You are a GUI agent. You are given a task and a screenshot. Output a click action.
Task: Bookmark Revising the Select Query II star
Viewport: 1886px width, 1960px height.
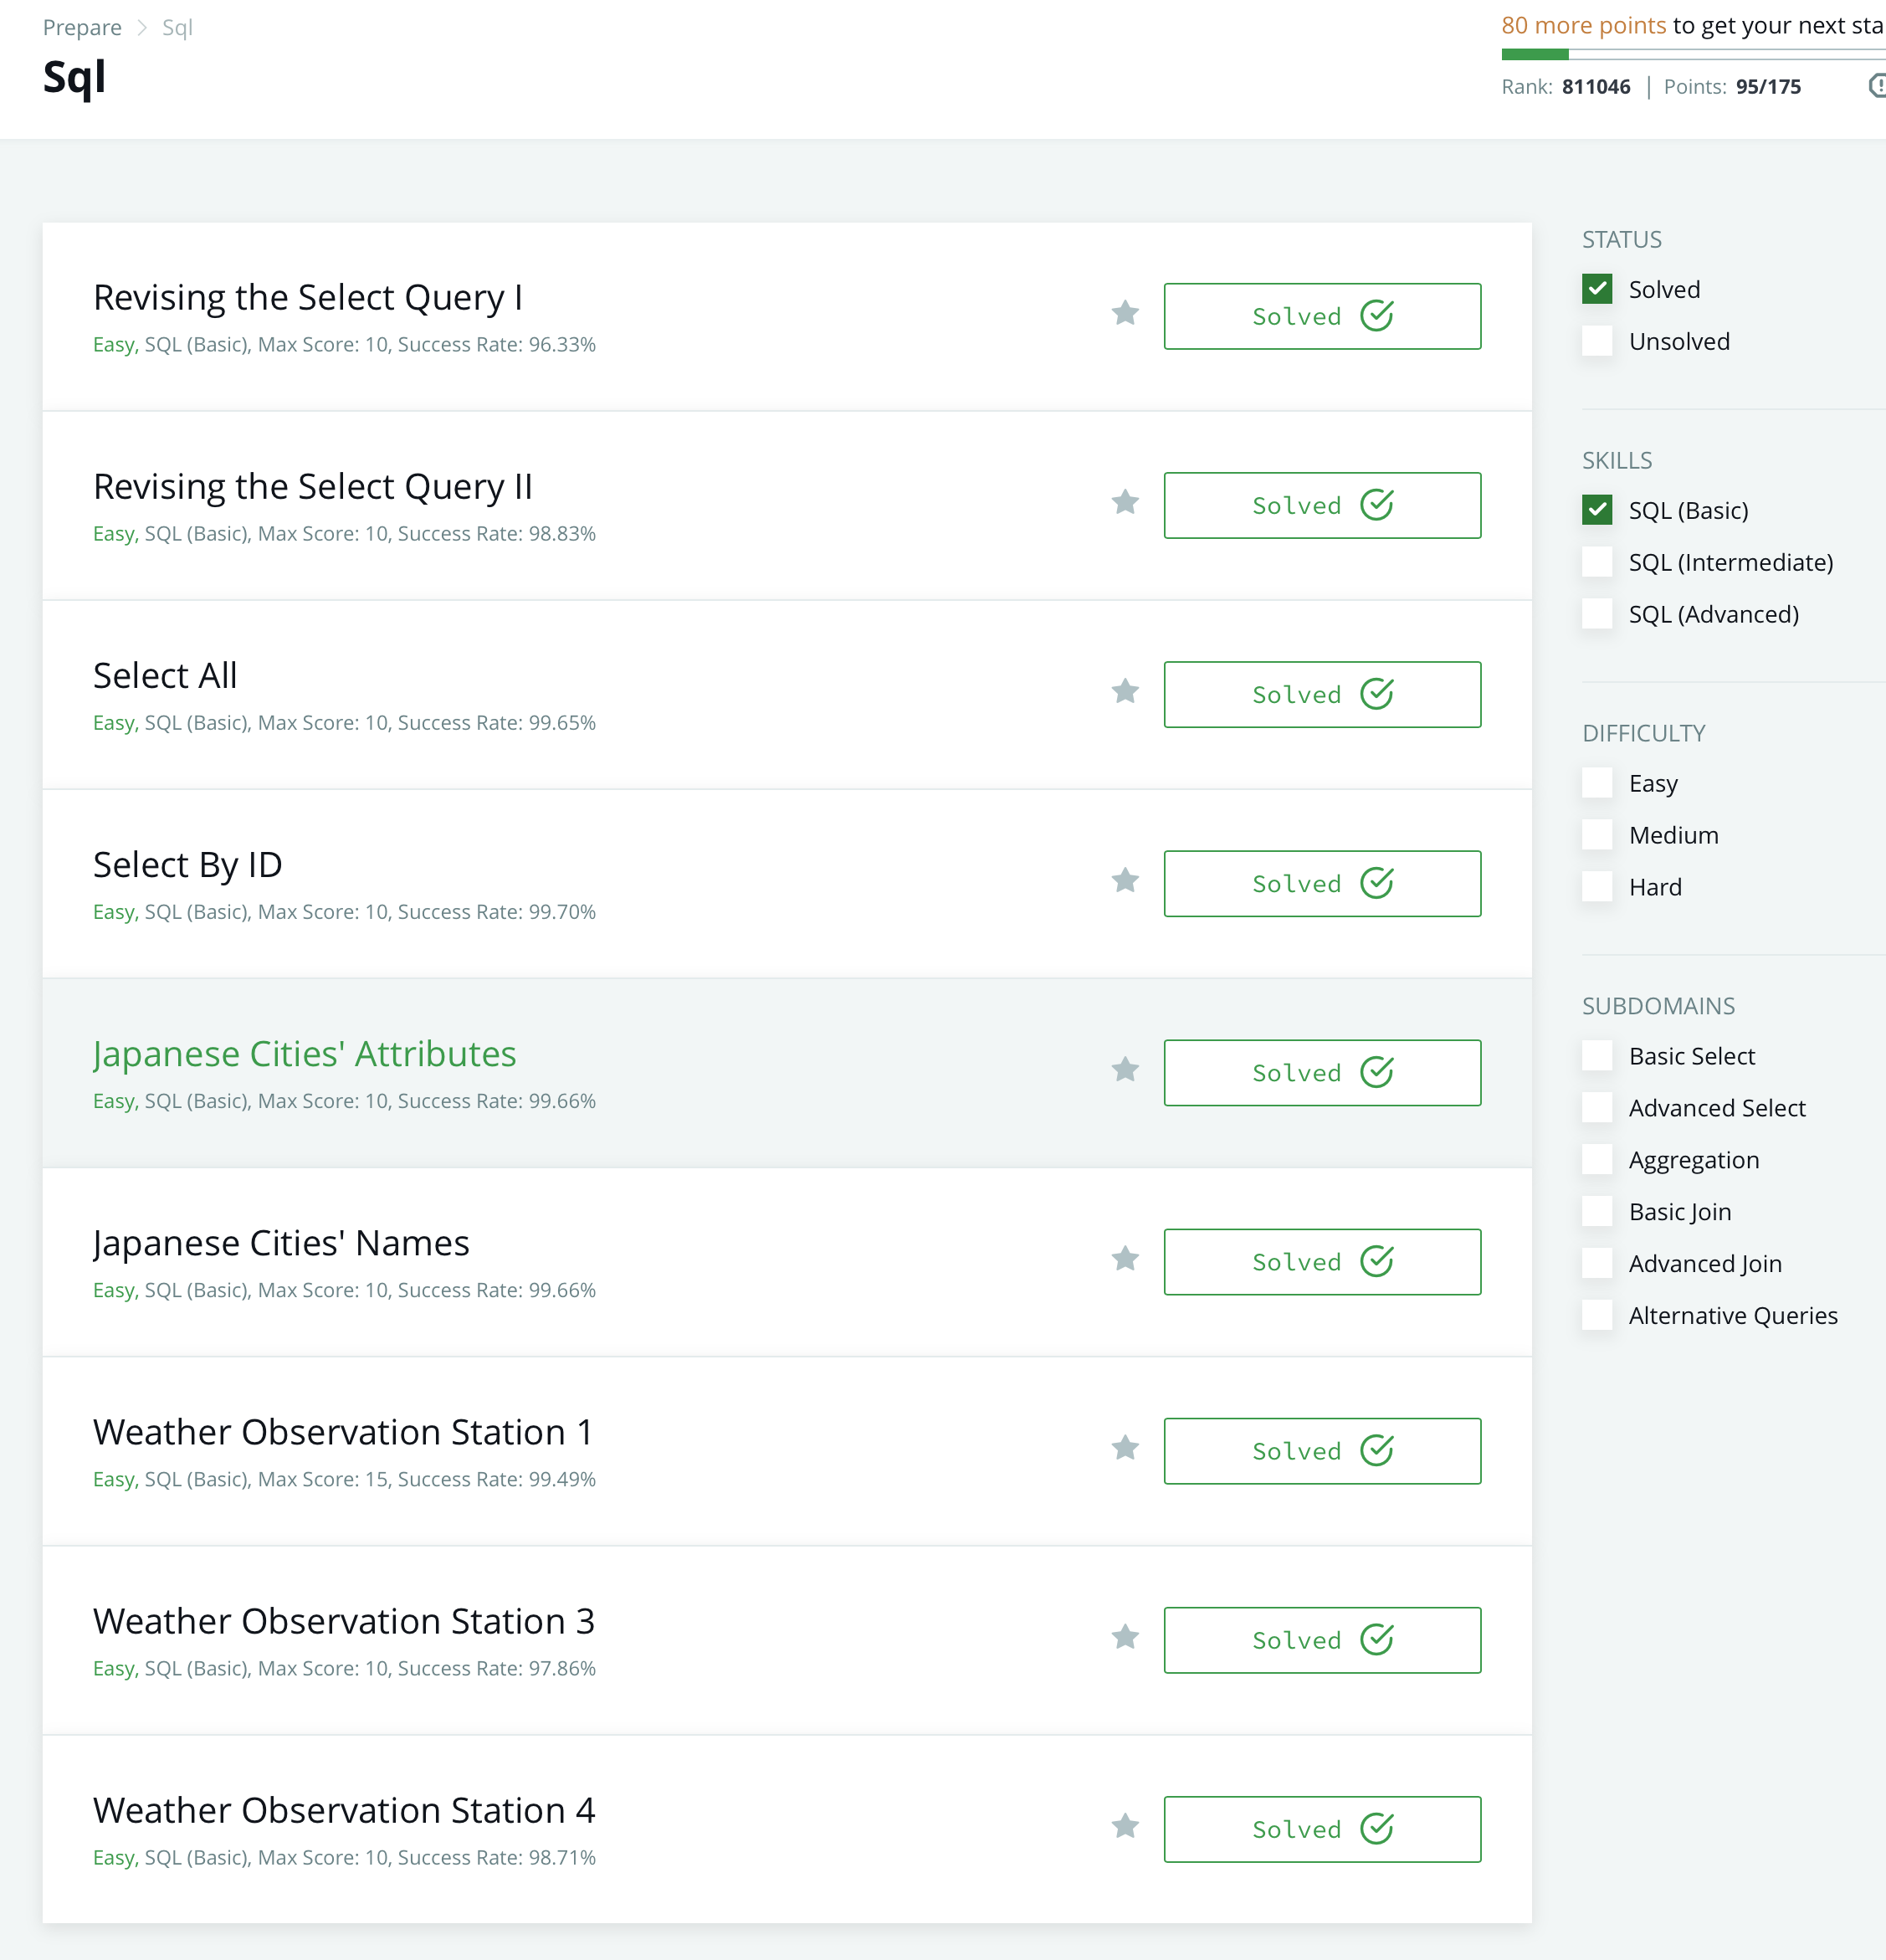click(x=1125, y=502)
